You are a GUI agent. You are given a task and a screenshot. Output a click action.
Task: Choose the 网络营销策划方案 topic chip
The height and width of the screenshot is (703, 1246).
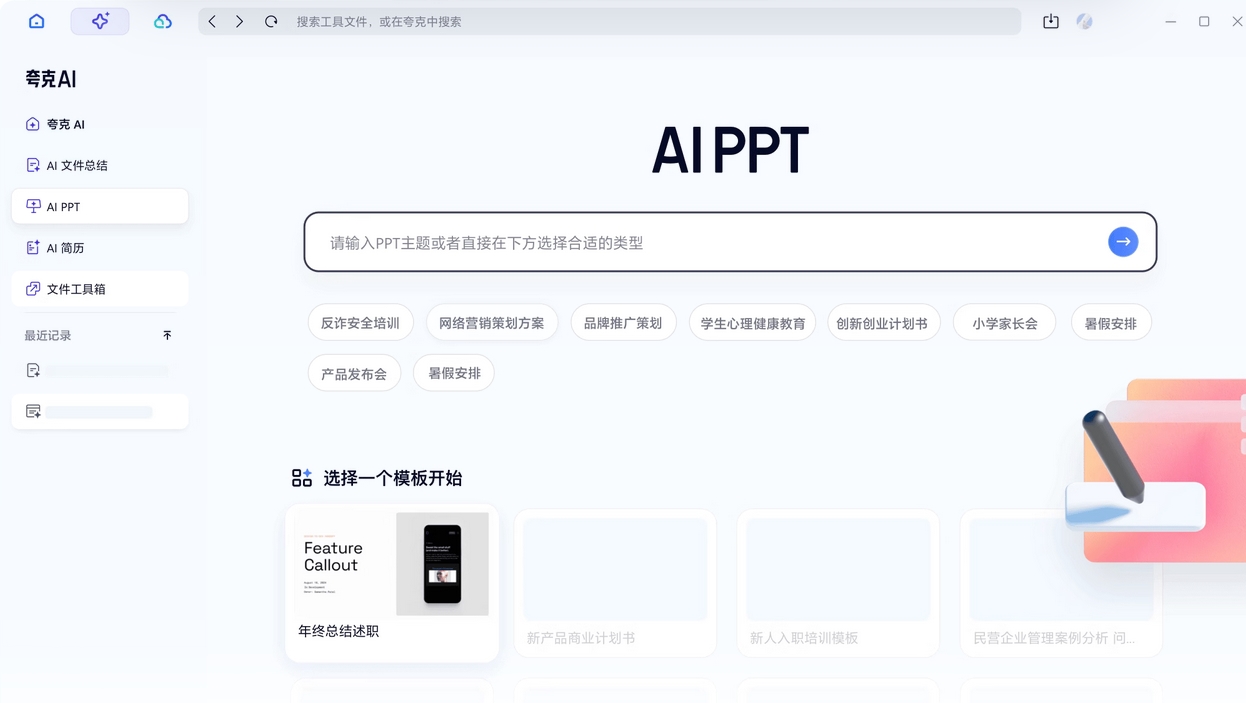492,322
